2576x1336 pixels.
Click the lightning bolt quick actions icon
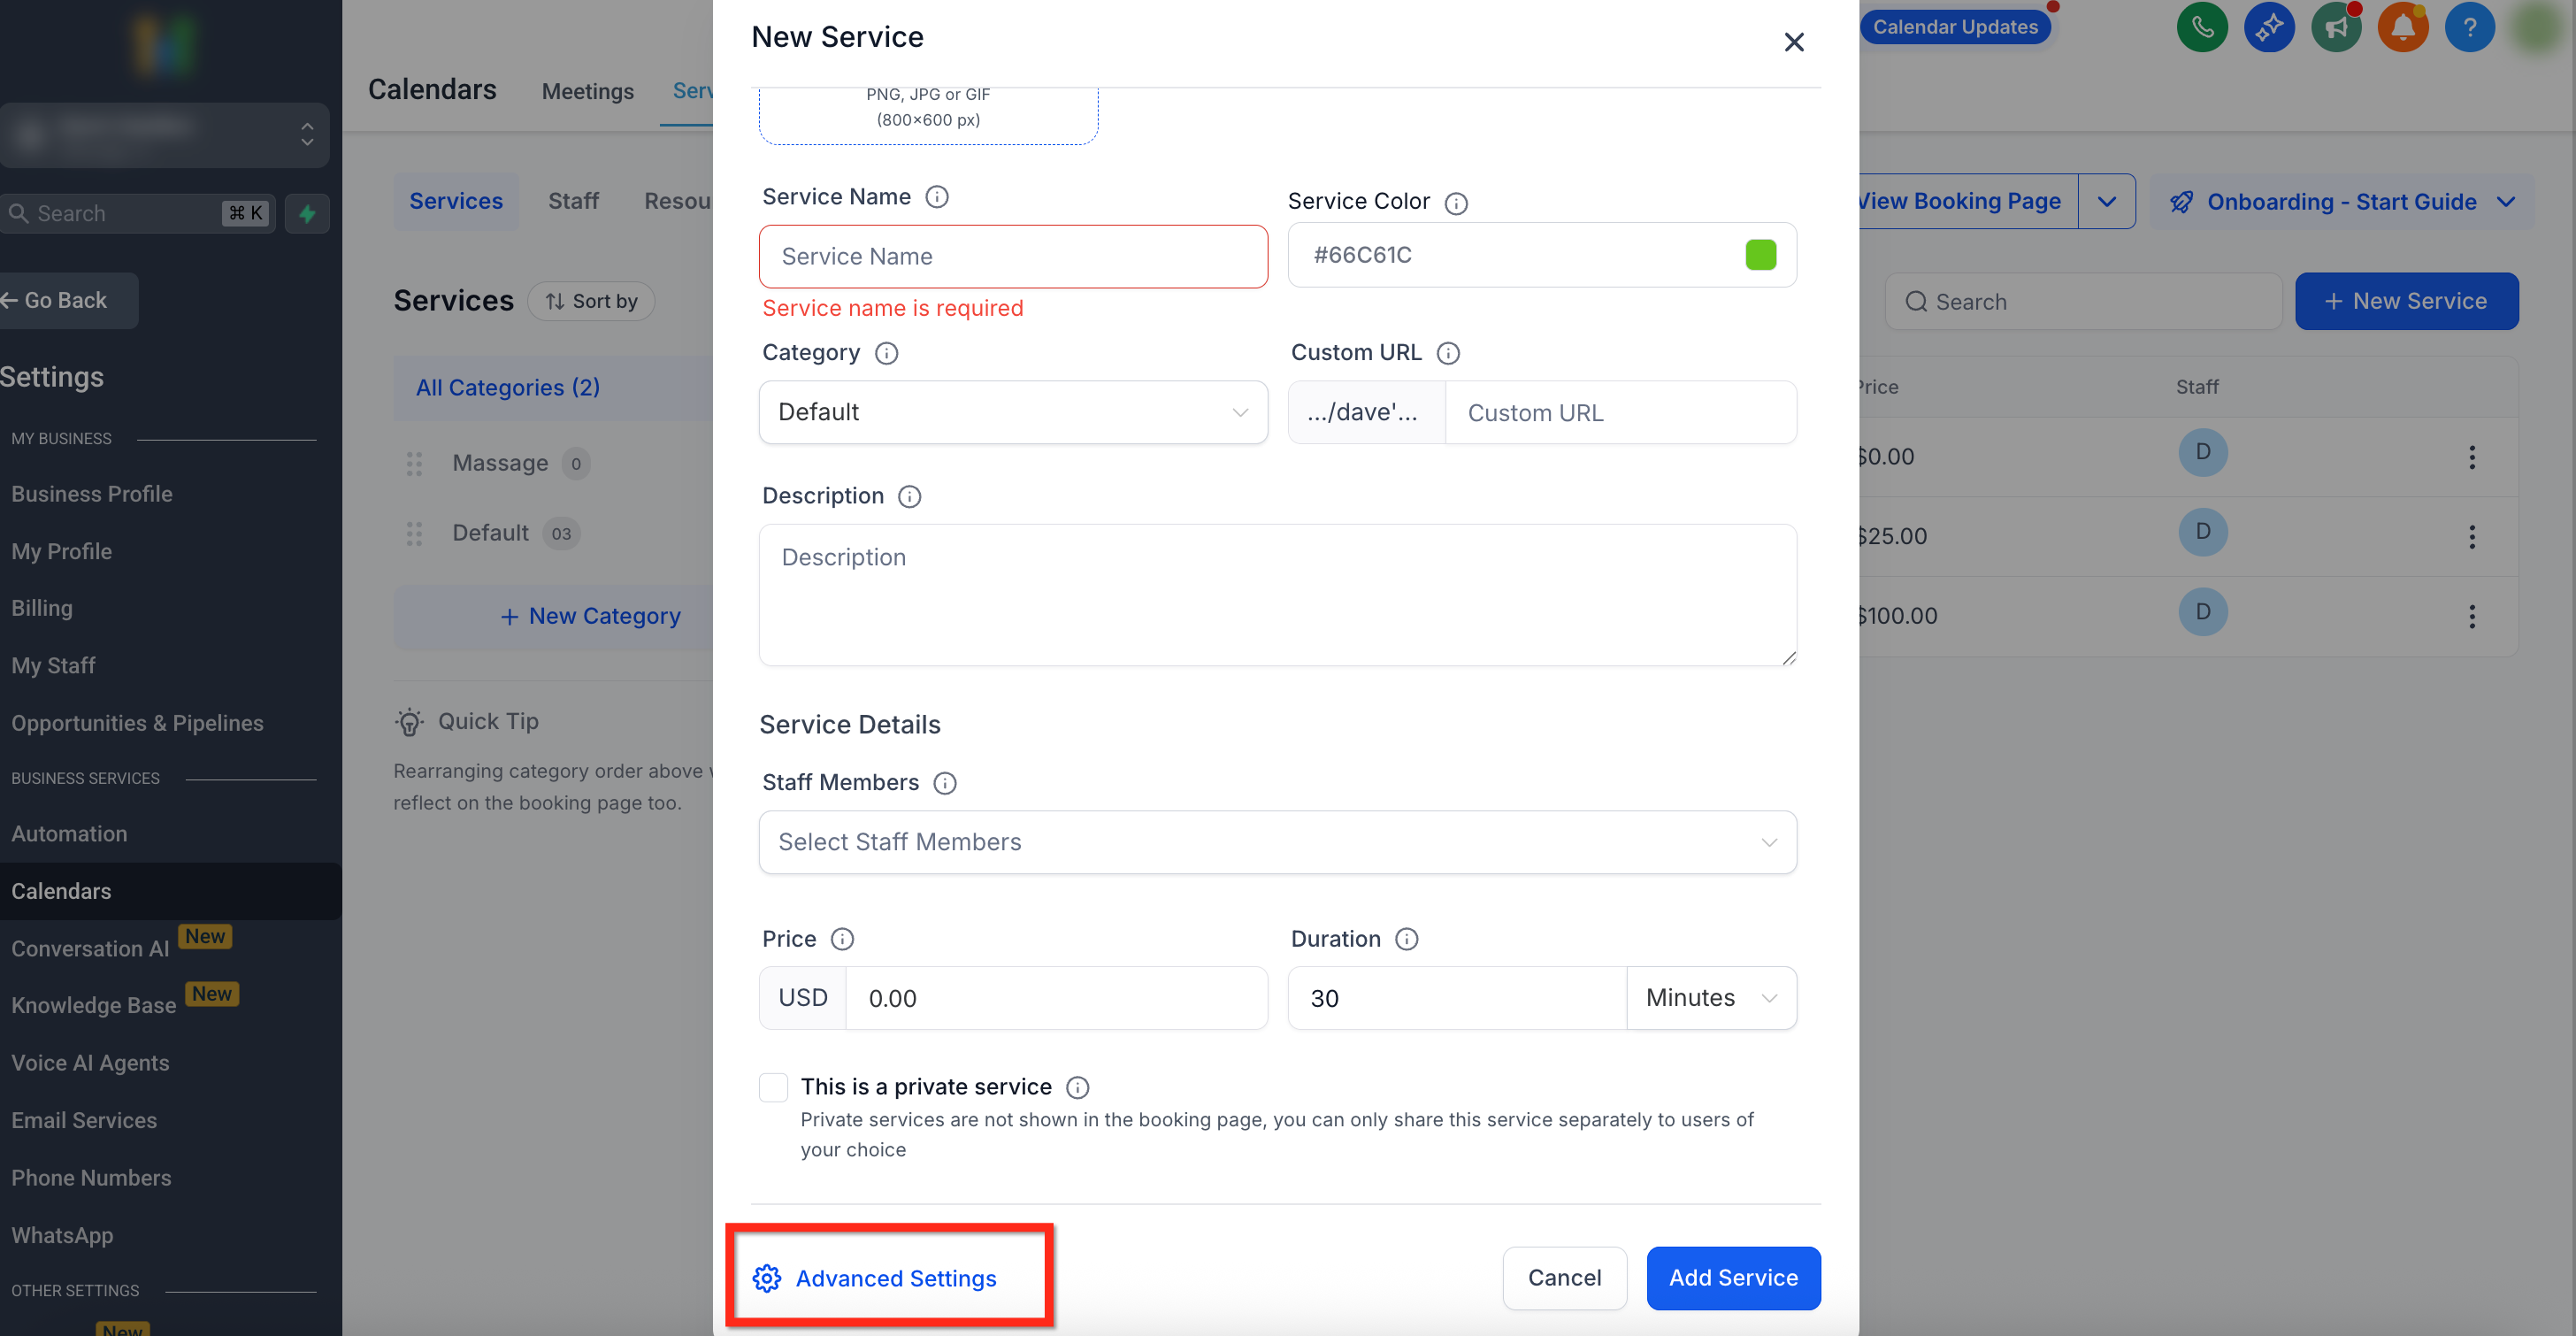point(307,213)
